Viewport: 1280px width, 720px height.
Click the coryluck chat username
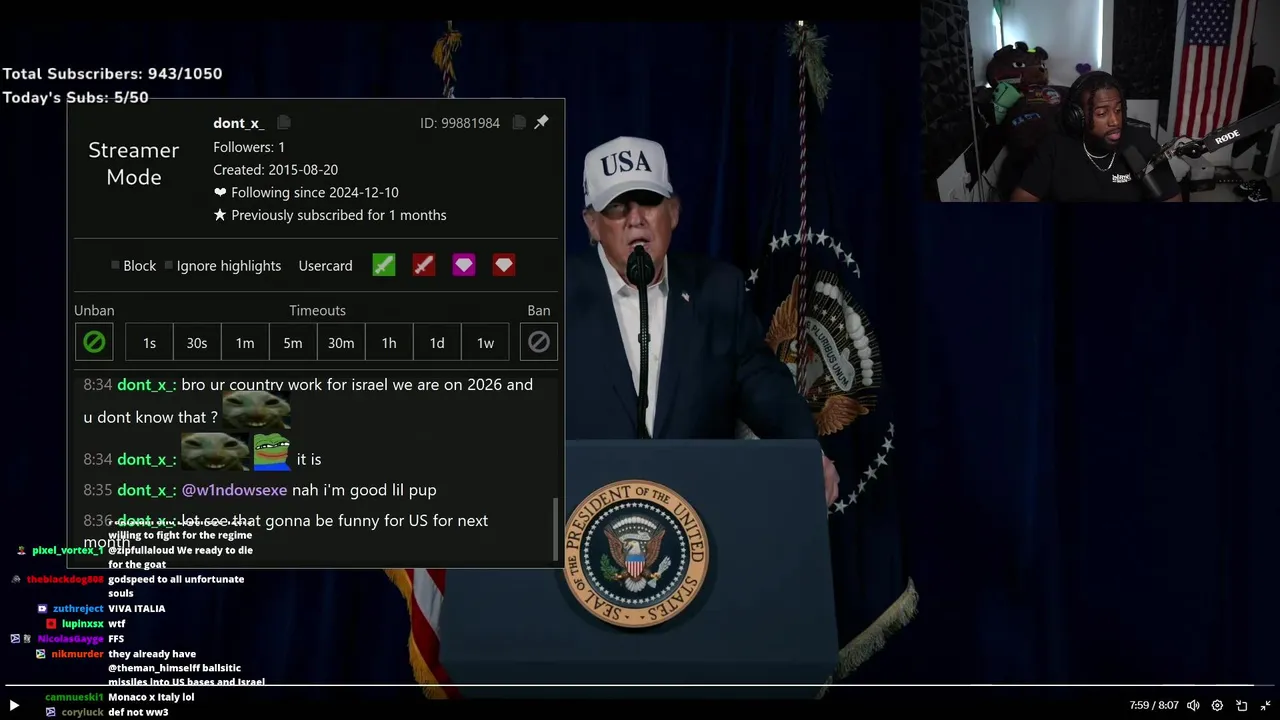coord(82,712)
